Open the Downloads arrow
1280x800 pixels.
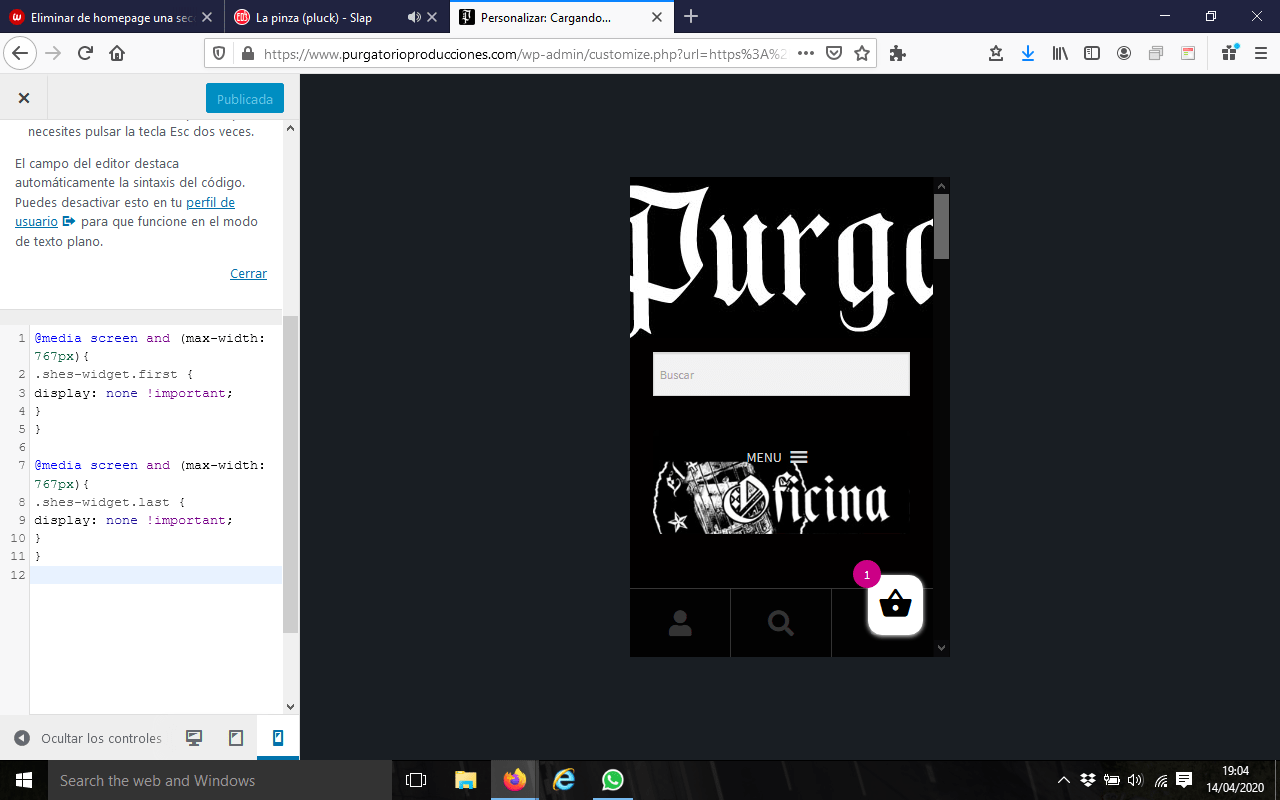[x=1028, y=53]
